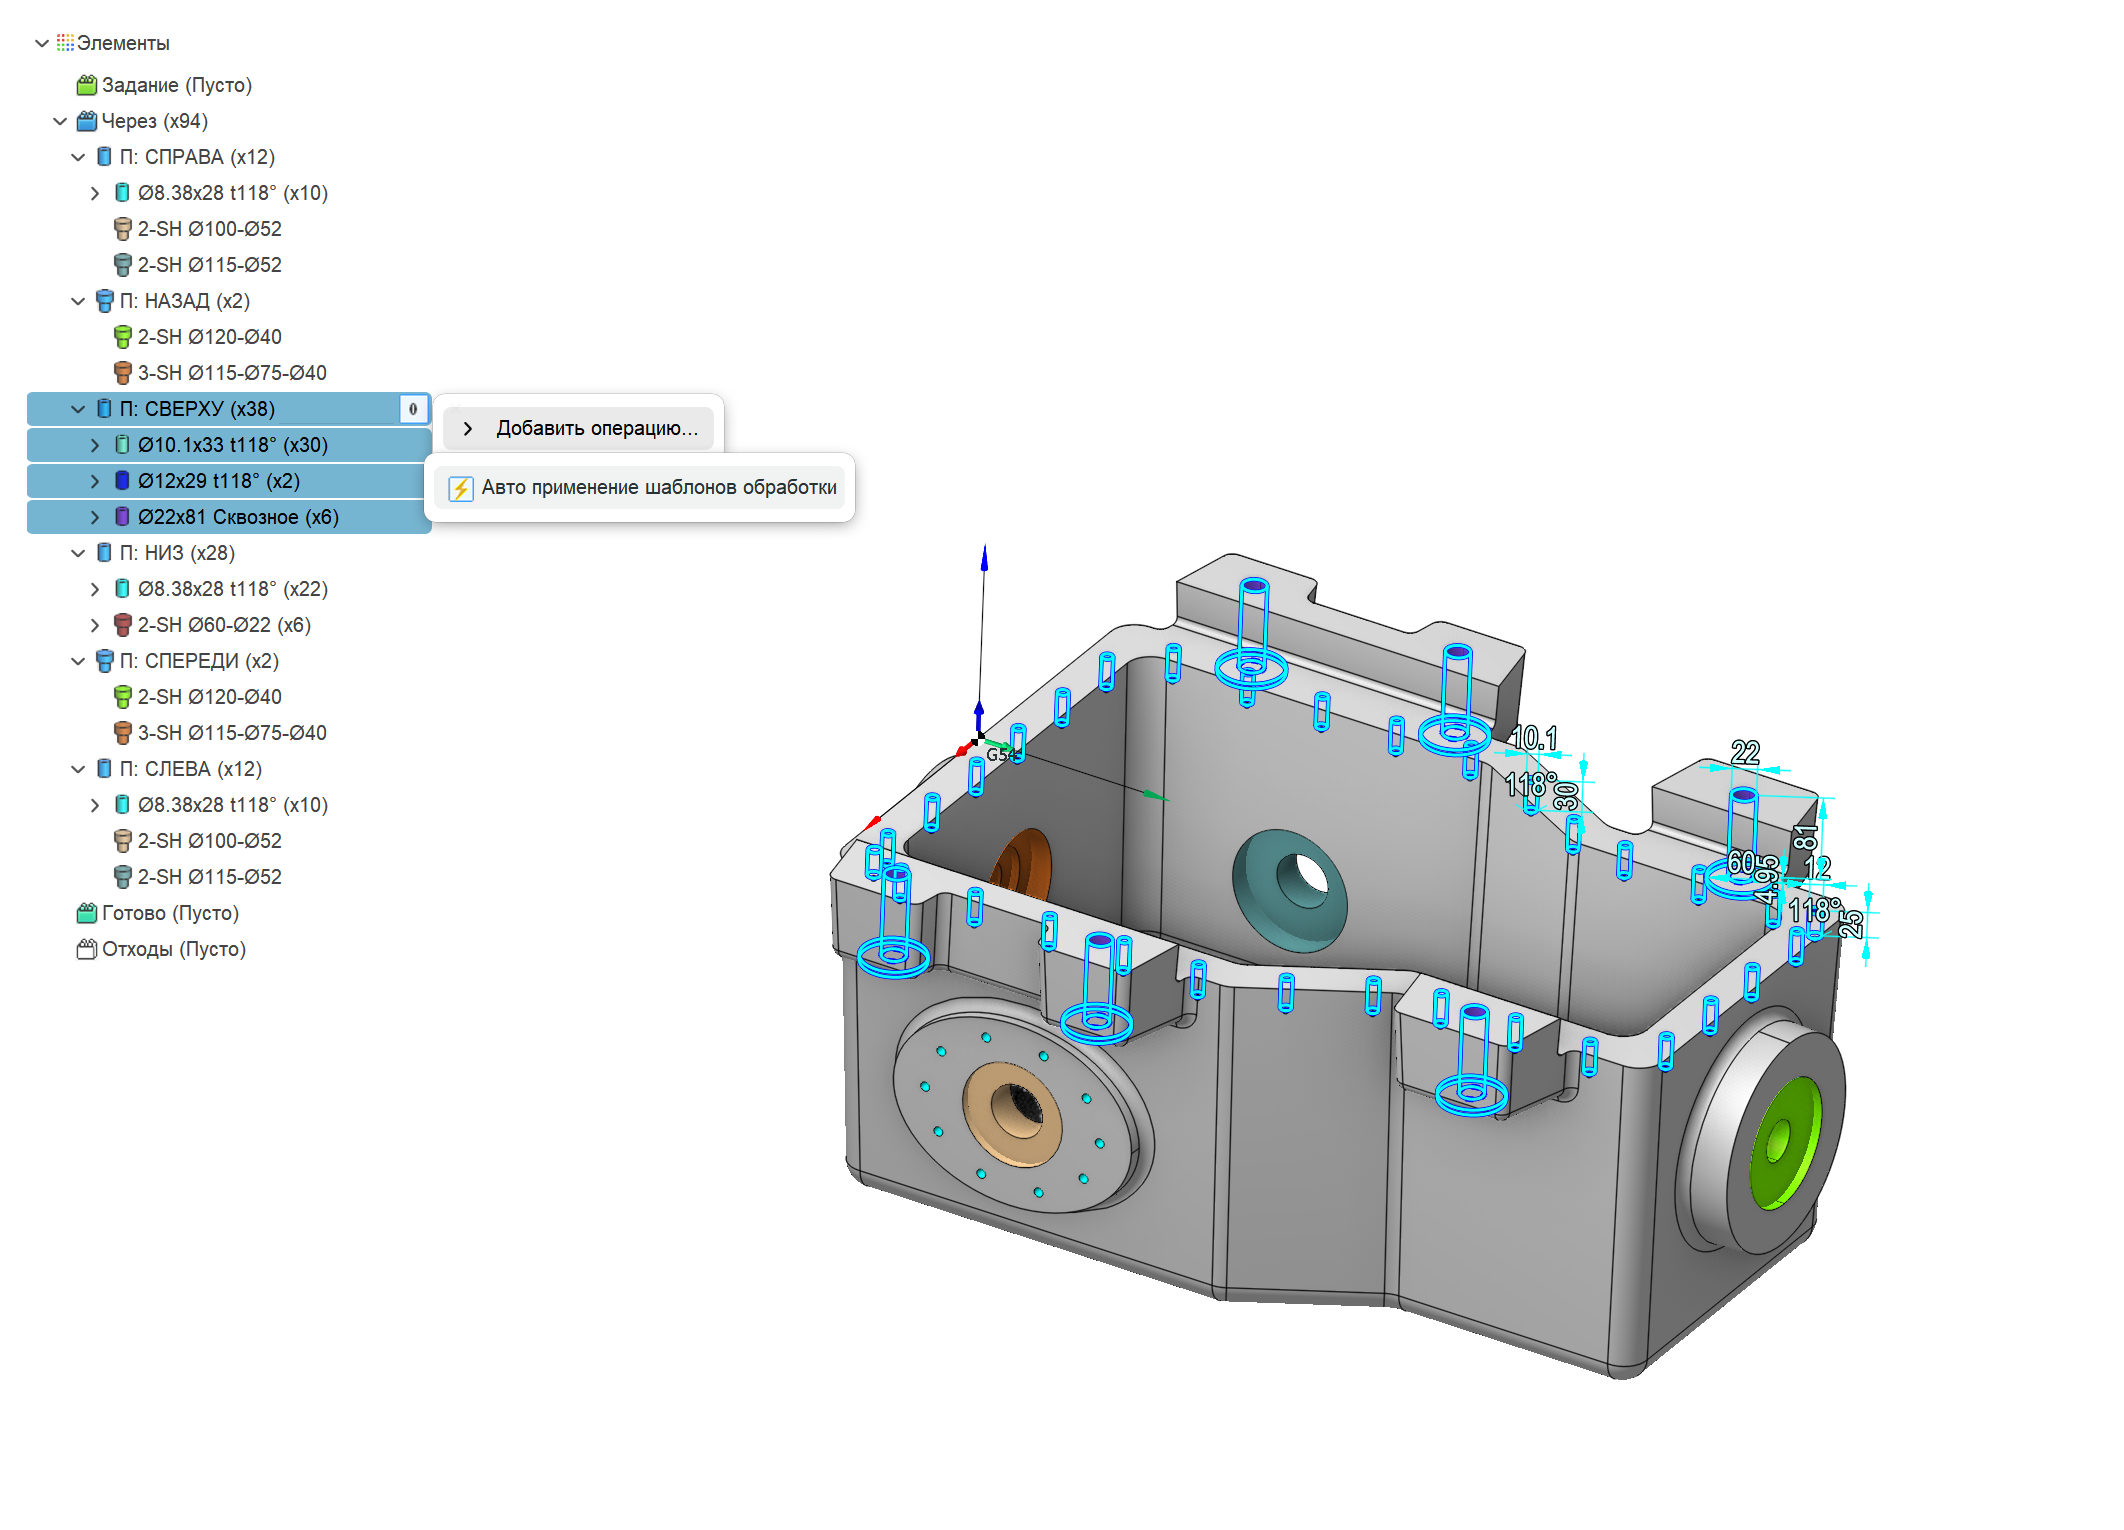Expand Ø8.38x28 t118° (x22) under НИЗ
The image size is (2124, 1530).
[x=95, y=589]
